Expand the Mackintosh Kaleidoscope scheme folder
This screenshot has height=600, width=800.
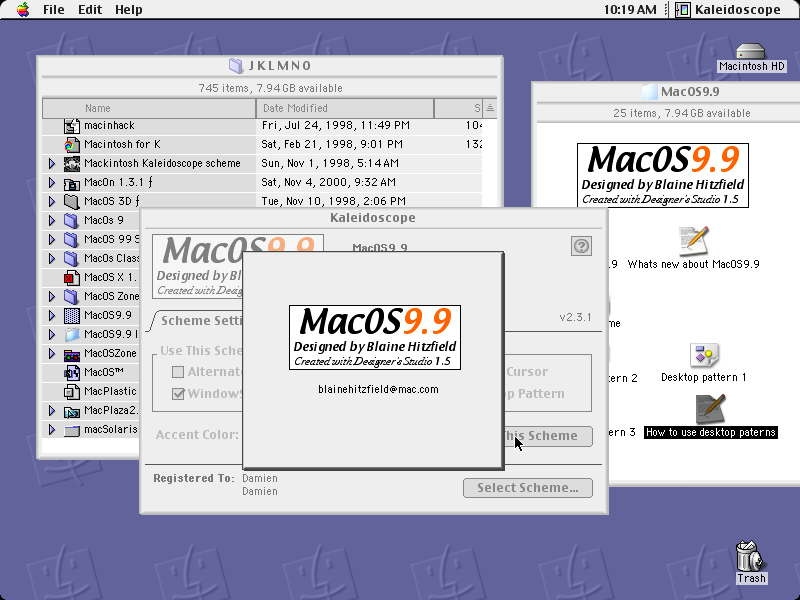pos(52,163)
